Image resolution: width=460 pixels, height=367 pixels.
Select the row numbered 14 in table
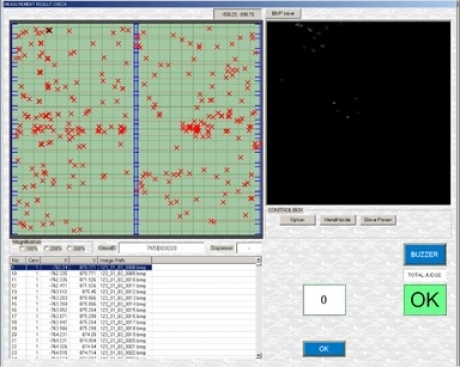pyautogui.click(x=81, y=298)
